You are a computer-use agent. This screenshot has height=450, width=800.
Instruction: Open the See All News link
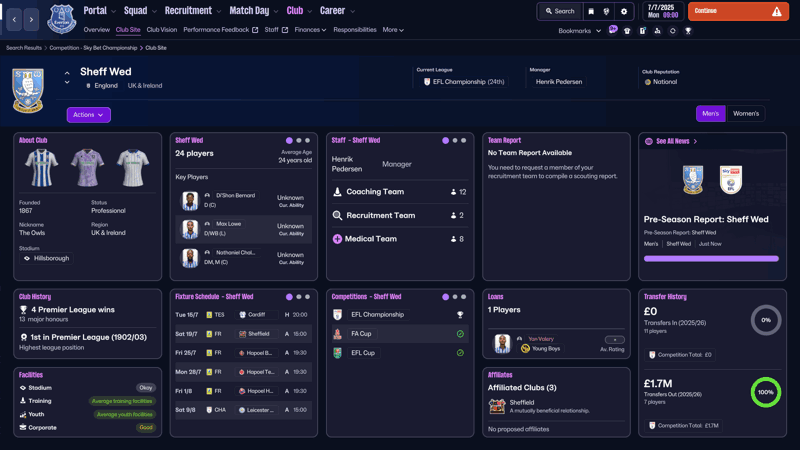pyautogui.click(x=672, y=141)
